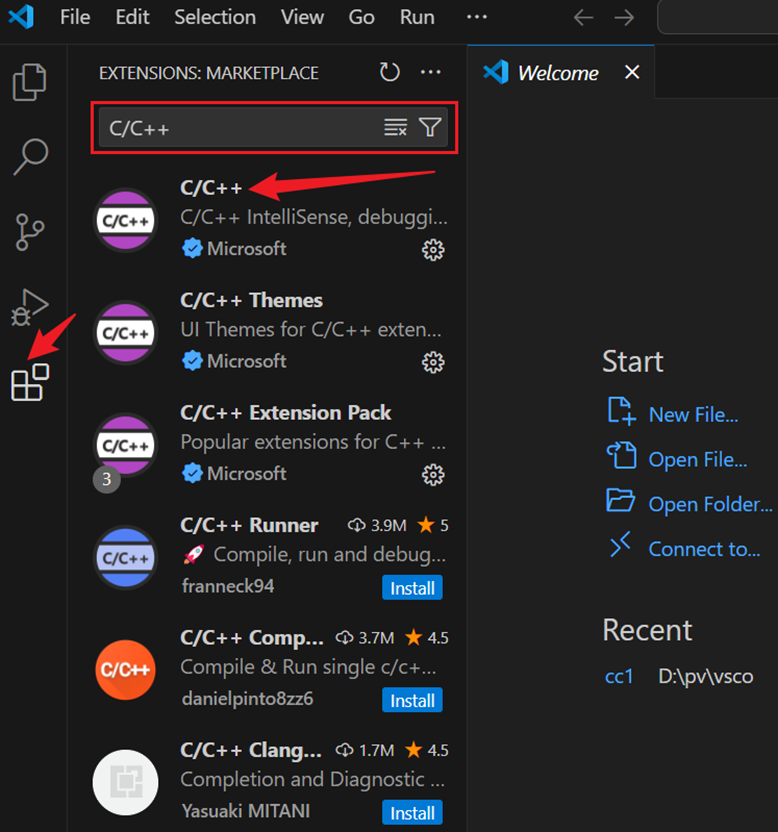Viewport: 778px width, 832px height.
Task: Refresh the extensions marketplace list
Action: [x=390, y=72]
